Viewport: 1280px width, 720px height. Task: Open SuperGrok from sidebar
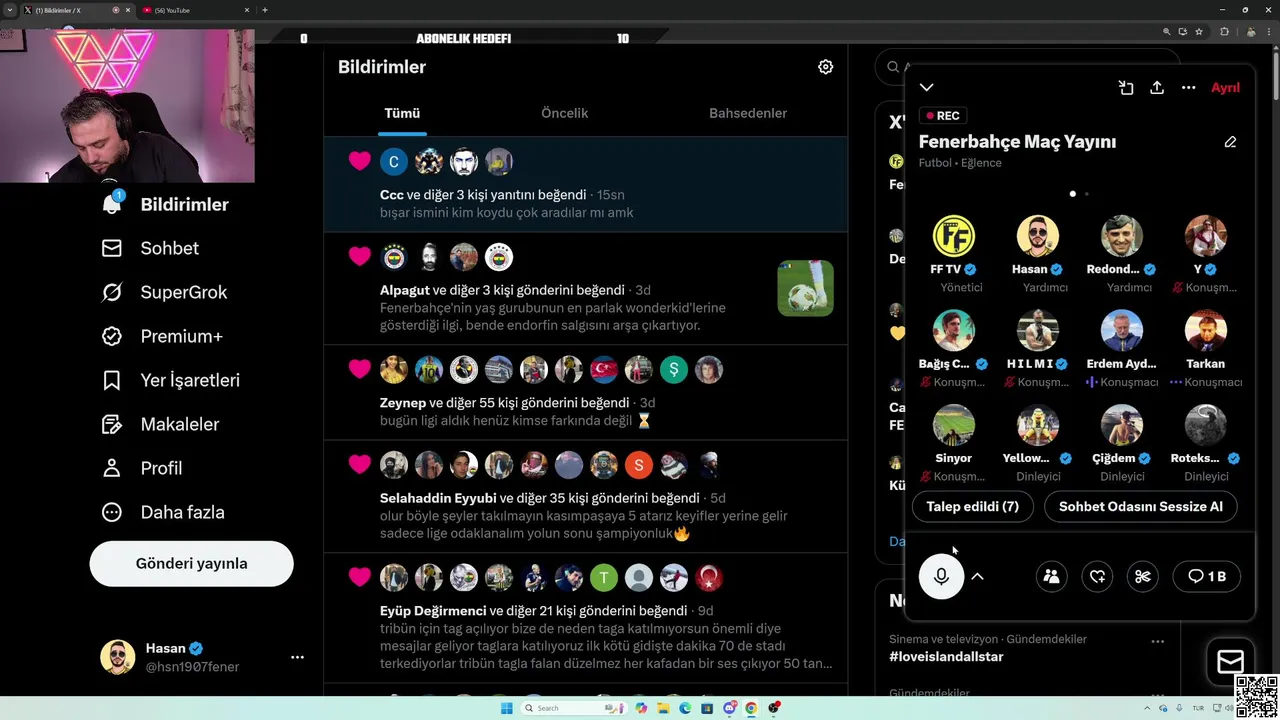[164, 292]
